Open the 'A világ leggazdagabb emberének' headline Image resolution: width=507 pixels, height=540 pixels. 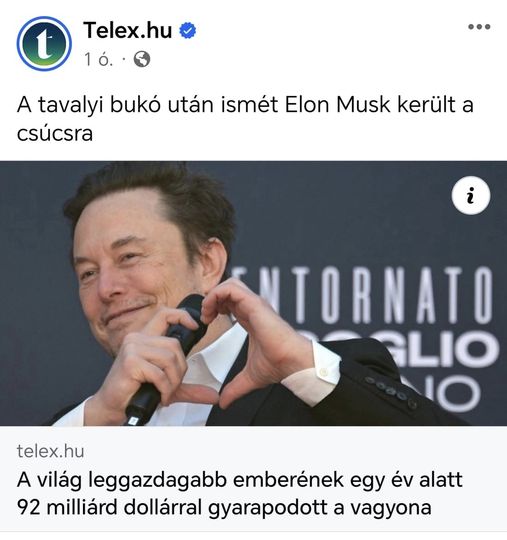(240, 493)
